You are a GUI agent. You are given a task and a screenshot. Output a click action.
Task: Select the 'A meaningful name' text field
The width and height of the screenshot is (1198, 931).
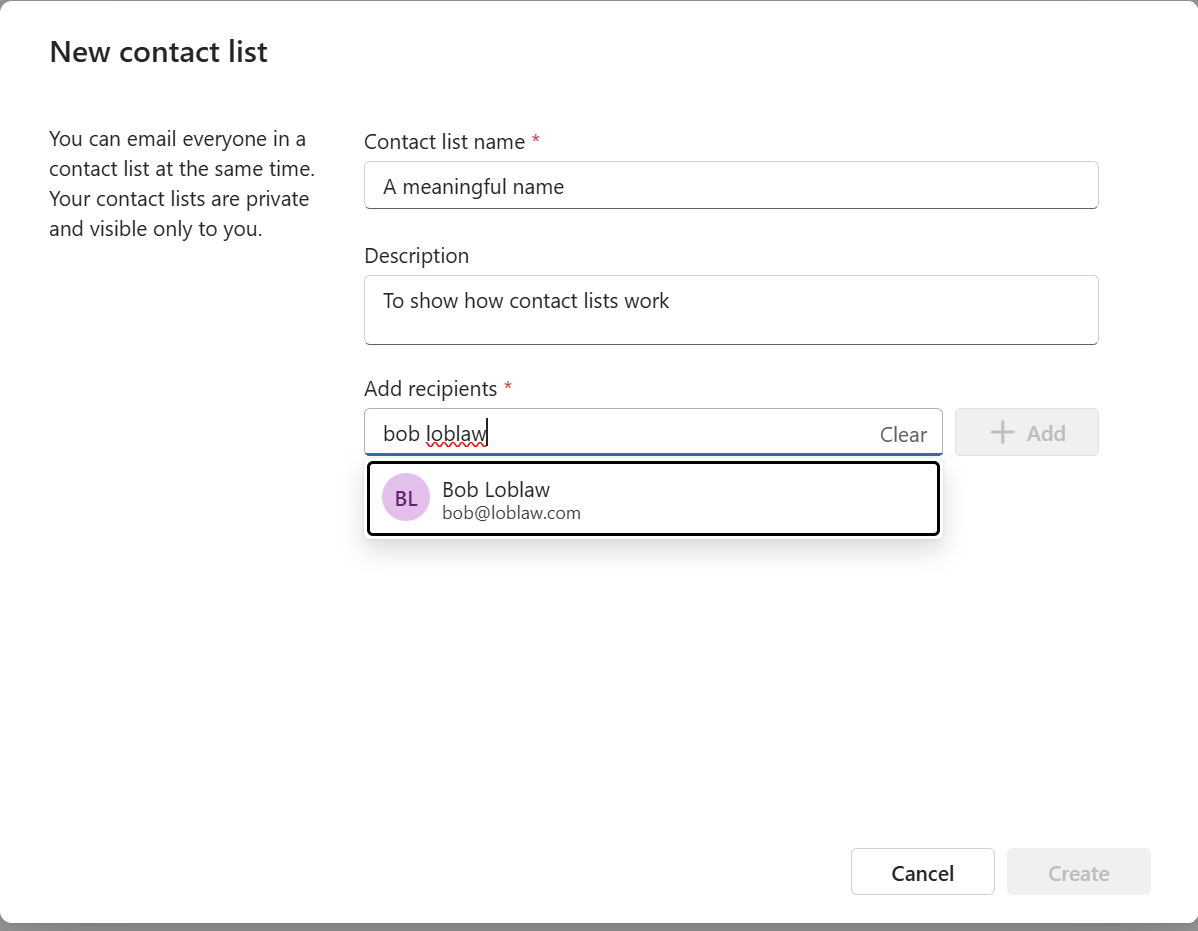(x=730, y=185)
